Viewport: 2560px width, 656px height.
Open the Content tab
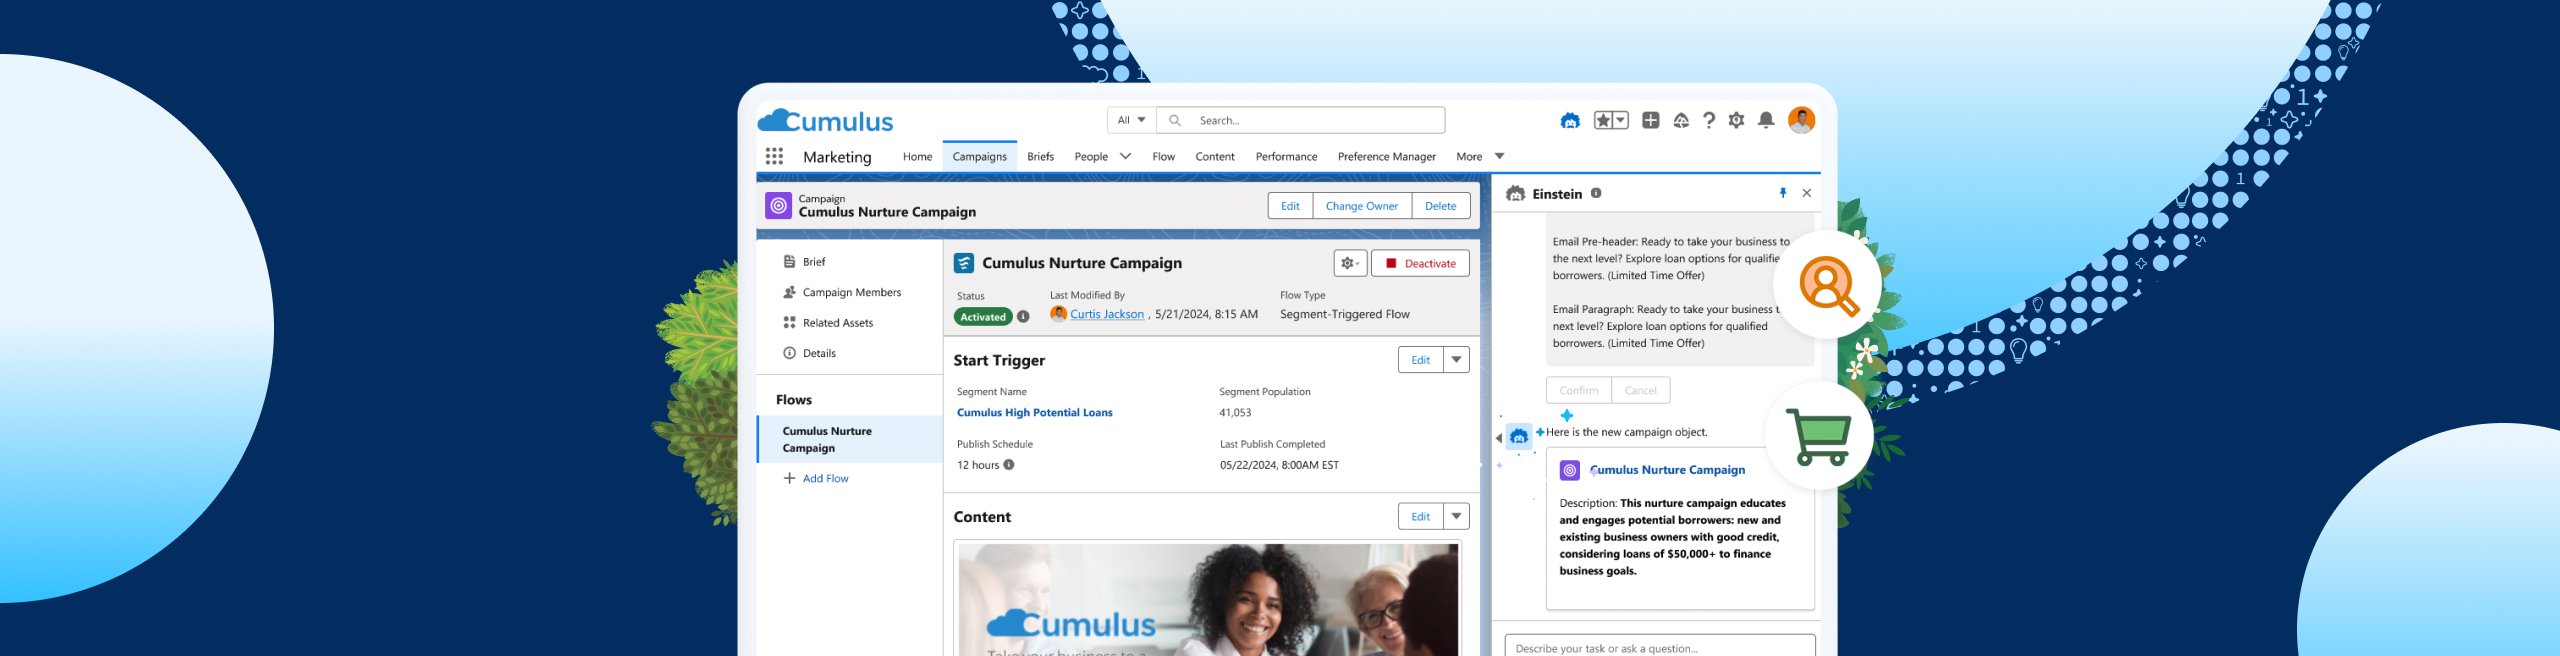pos(1215,157)
